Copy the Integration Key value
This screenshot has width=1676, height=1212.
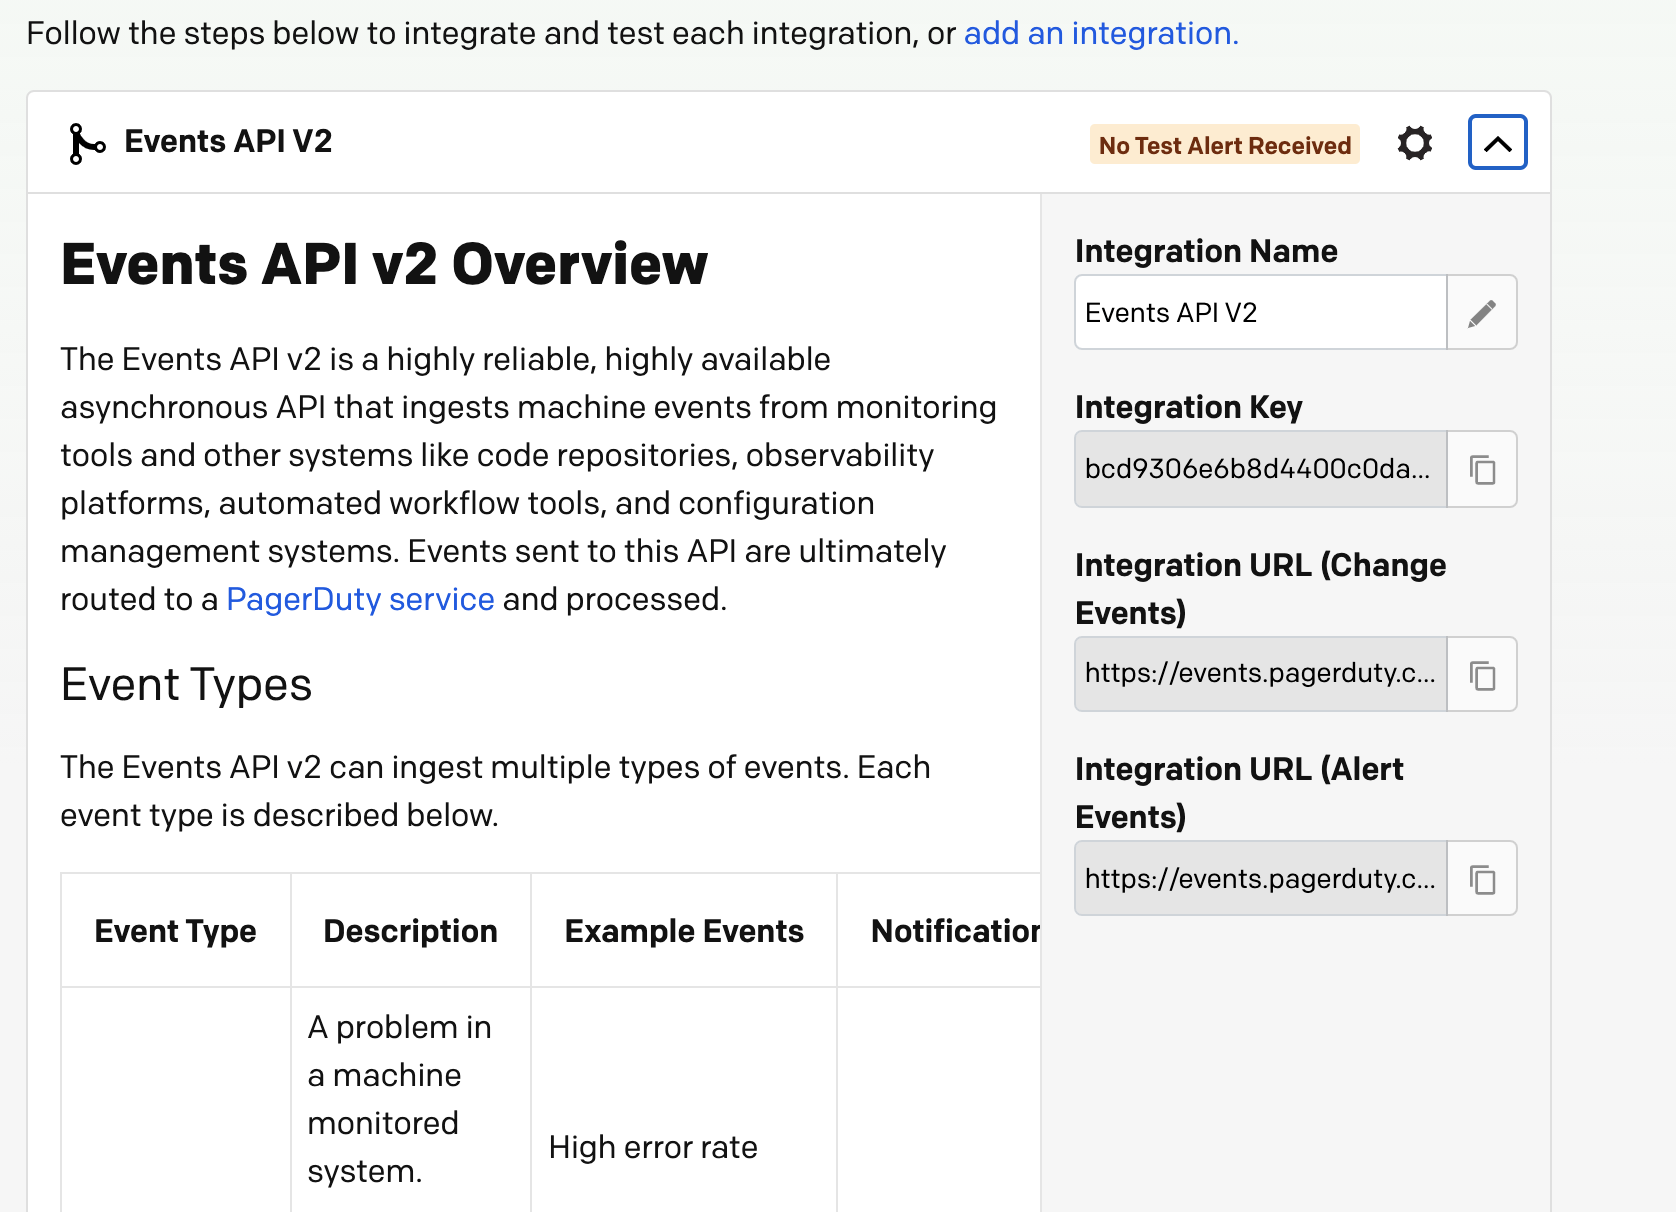(x=1482, y=469)
